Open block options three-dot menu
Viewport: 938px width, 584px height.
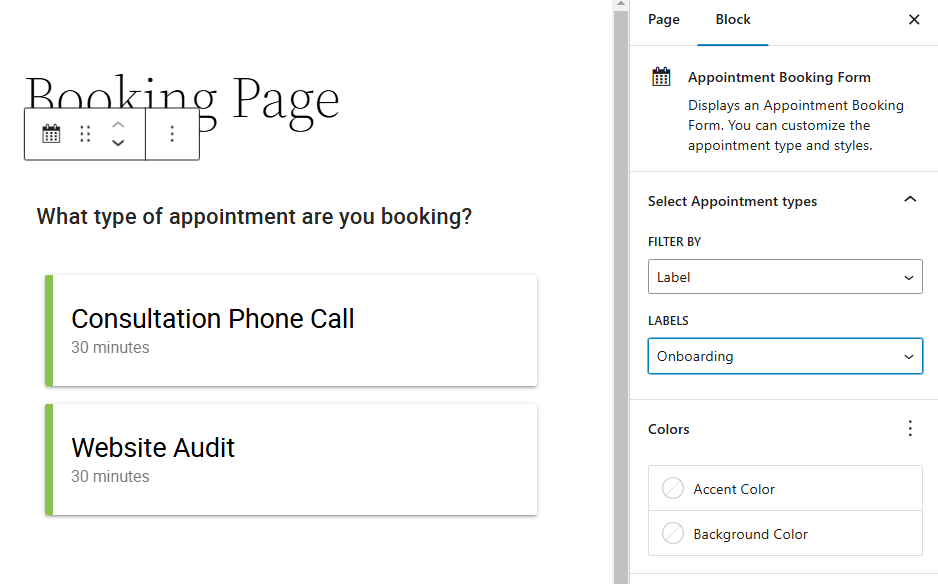pyautogui.click(x=172, y=134)
